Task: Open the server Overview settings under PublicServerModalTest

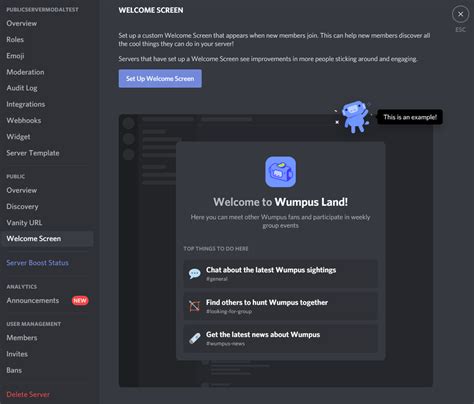Action: [x=22, y=23]
